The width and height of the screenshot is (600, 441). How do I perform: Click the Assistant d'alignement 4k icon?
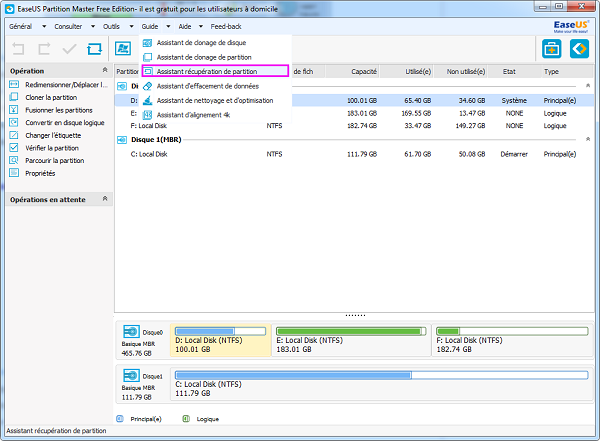(147, 115)
